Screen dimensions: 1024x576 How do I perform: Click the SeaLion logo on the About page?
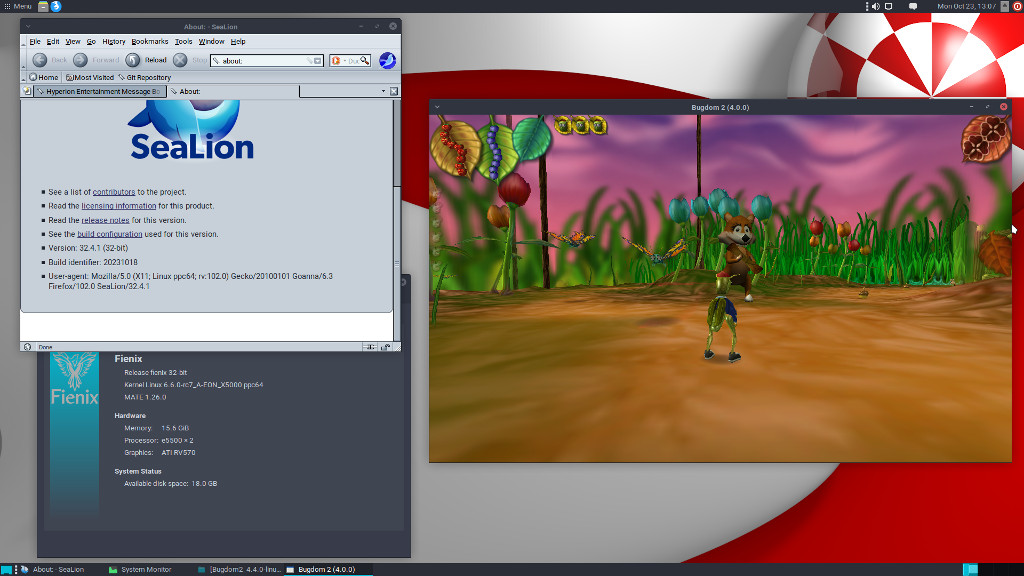pyautogui.click(x=192, y=130)
